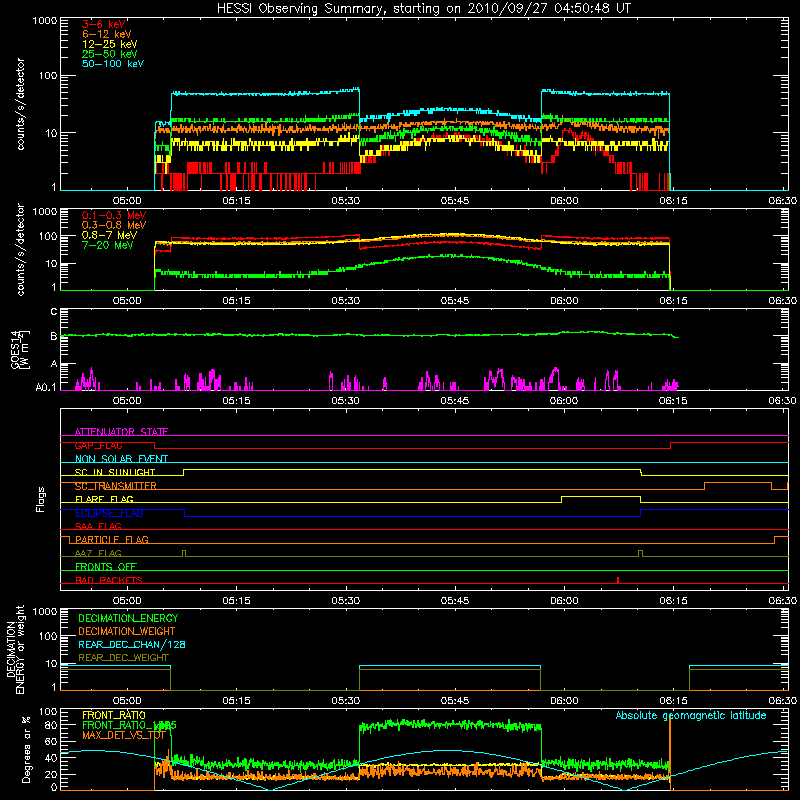
Task: Pick the cyan 50-100 keV legend label
Action: point(113,64)
